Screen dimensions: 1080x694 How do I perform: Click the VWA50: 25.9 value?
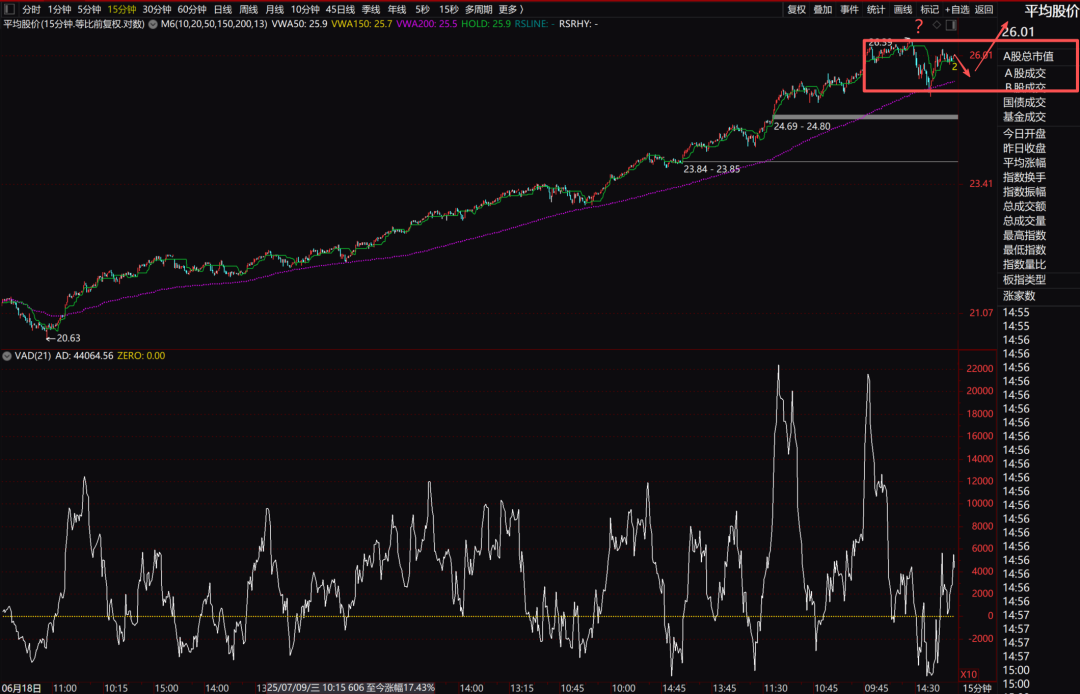click(x=300, y=24)
